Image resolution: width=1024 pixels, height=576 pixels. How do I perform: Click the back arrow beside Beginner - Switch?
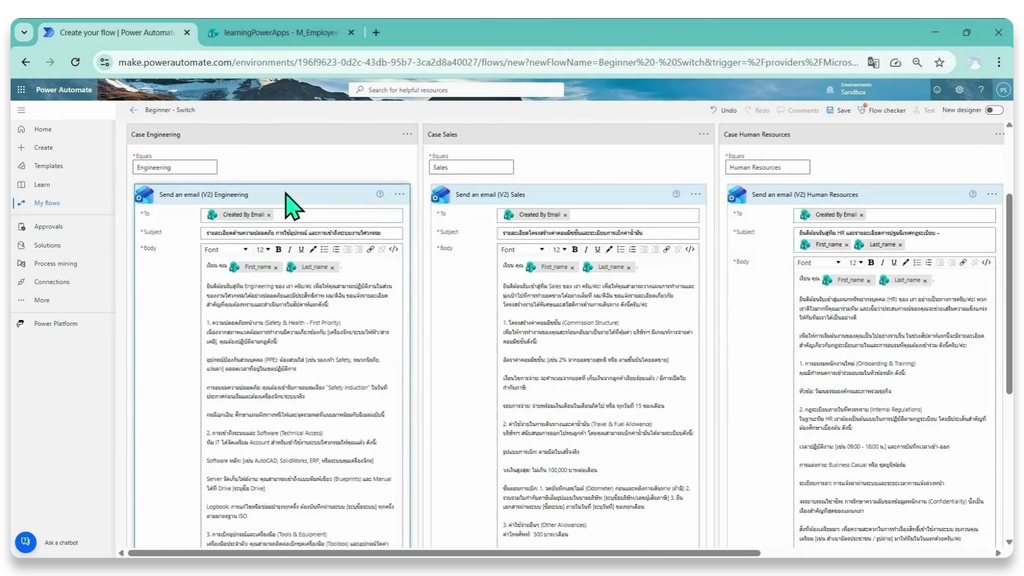click(133, 110)
